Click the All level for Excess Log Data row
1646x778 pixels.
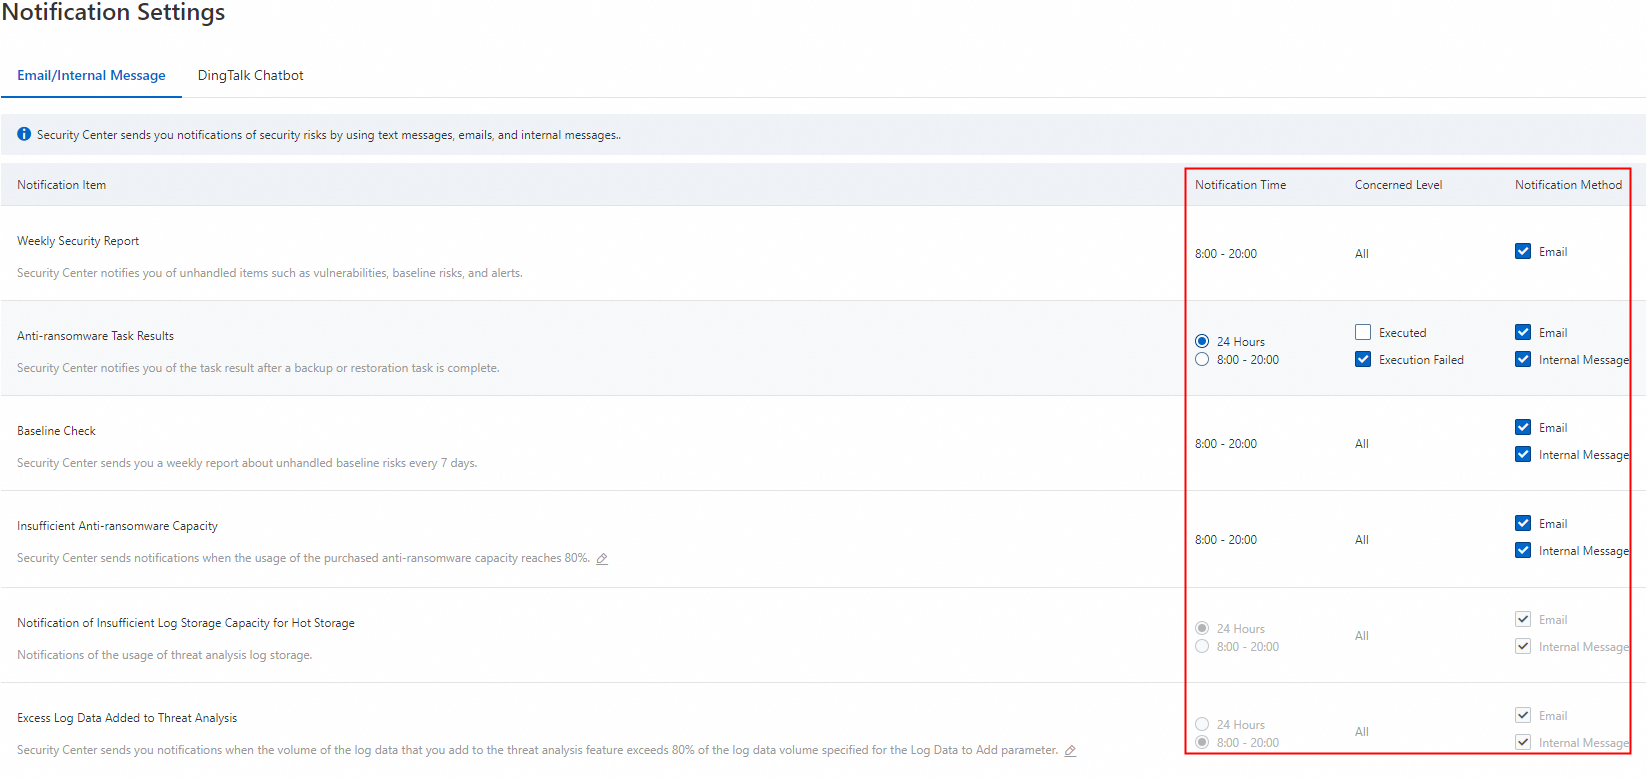(x=1362, y=732)
